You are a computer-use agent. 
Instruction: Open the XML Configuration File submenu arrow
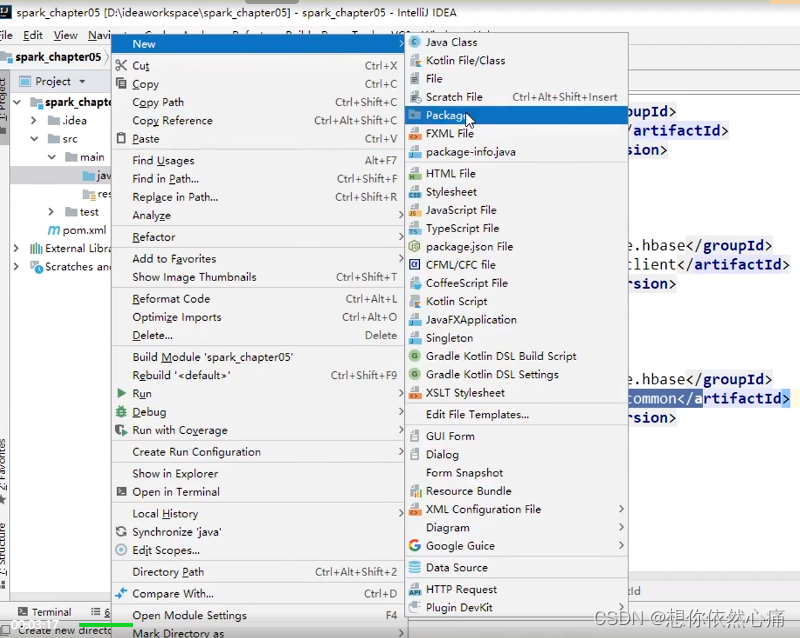(621, 509)
